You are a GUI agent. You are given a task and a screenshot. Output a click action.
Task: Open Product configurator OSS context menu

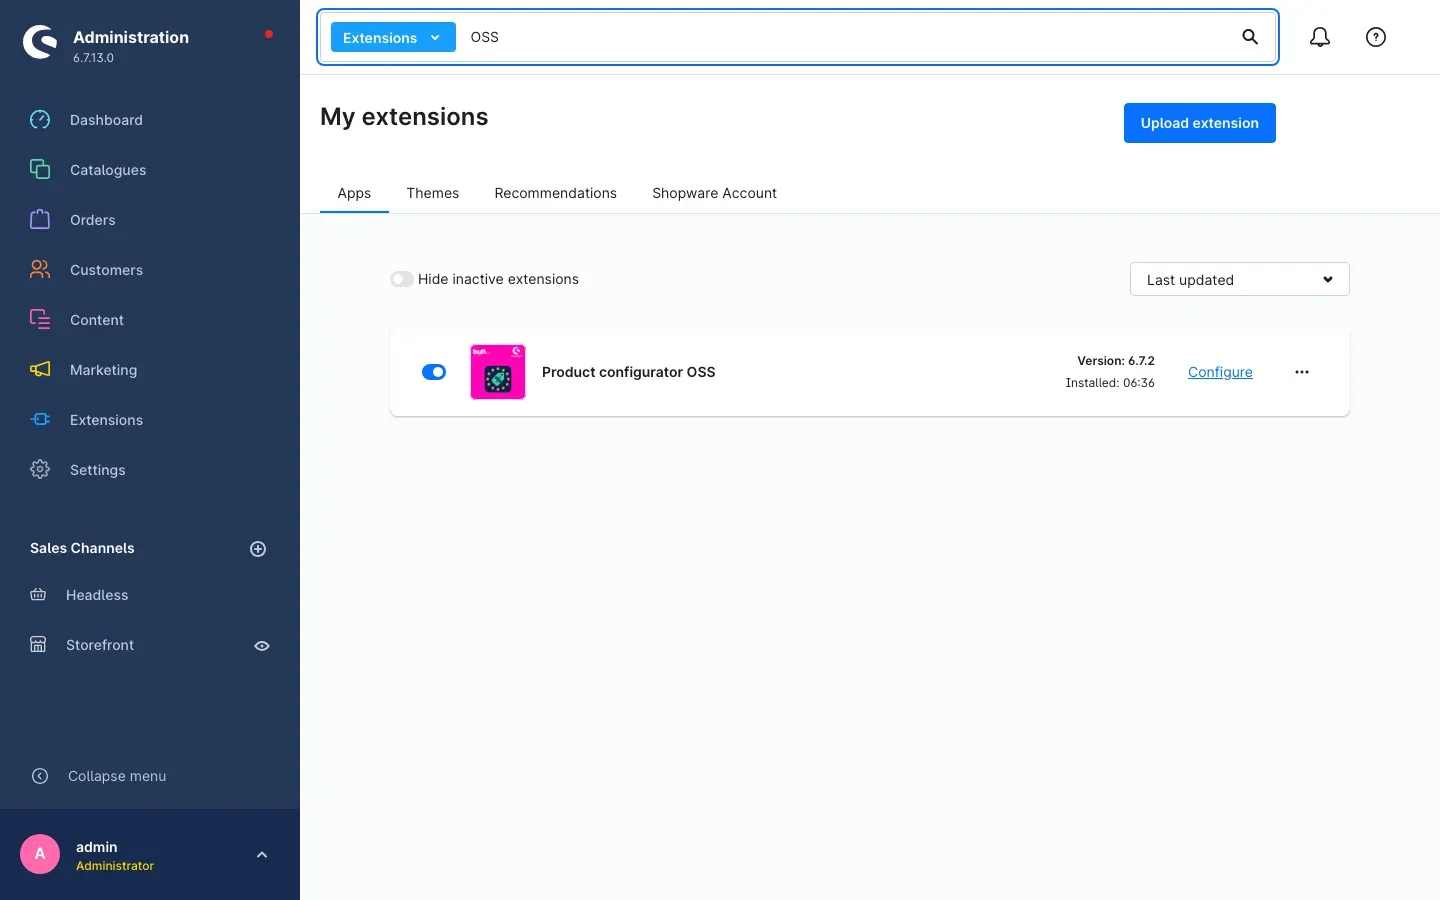point(1302,372)
